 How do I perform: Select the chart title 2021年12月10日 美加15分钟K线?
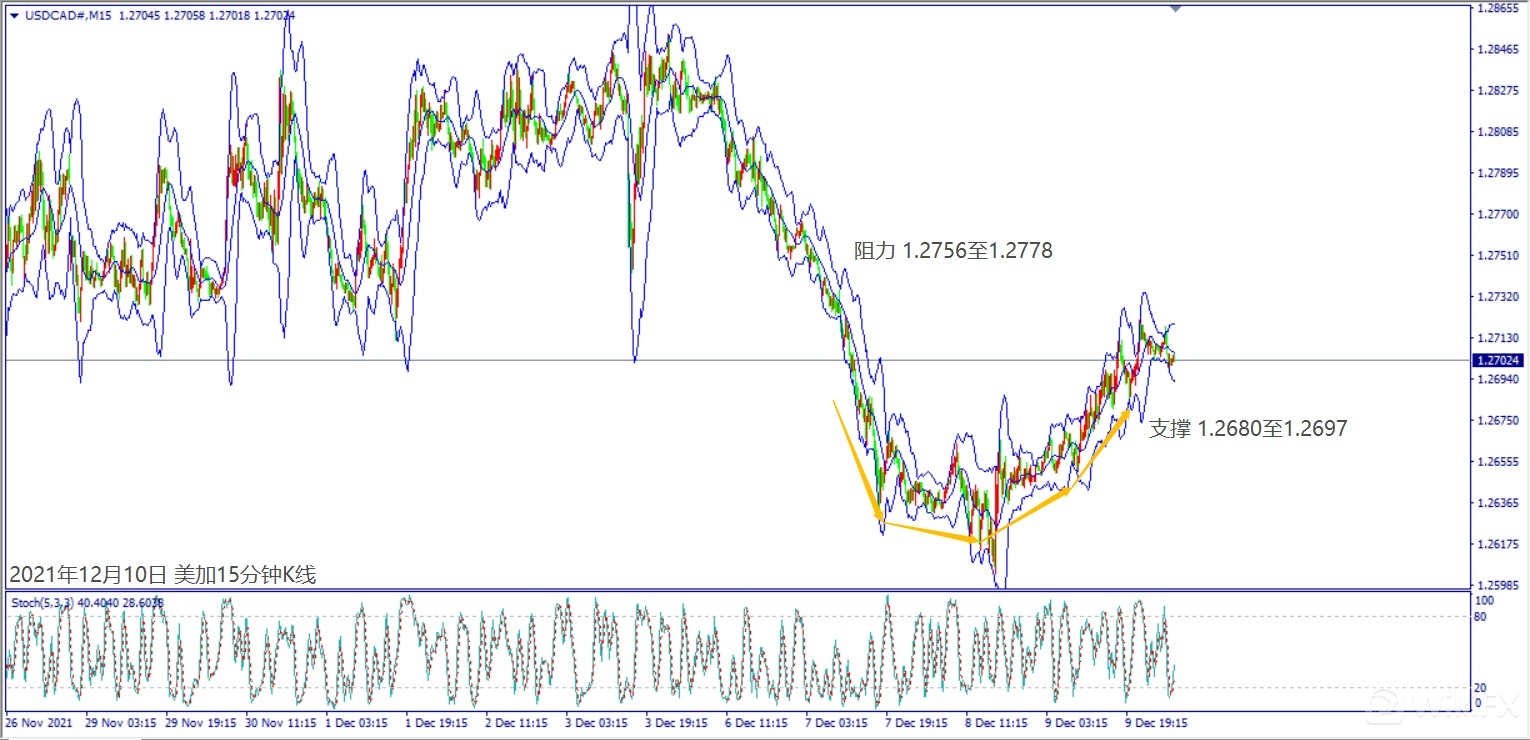tap(162, 575)
